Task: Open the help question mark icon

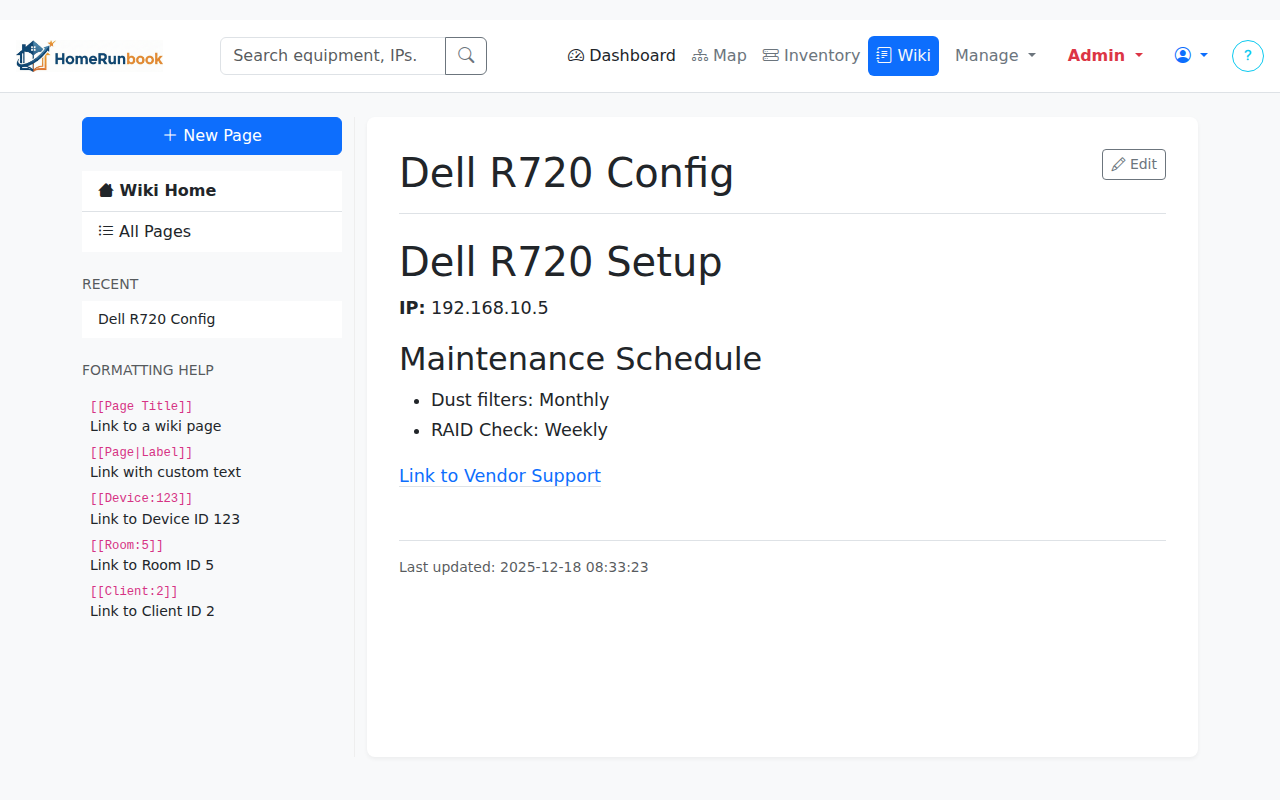Action: pos(1247,56)
